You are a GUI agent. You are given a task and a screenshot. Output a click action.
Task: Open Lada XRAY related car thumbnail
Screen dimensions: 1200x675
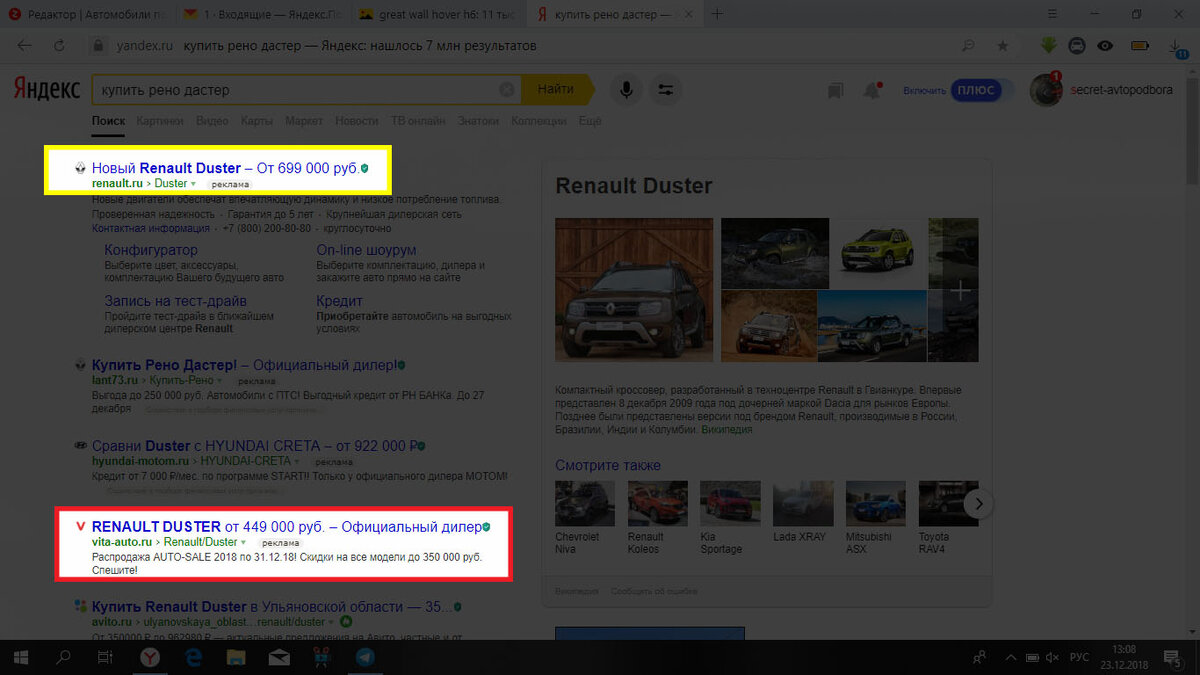pos(803,503)
